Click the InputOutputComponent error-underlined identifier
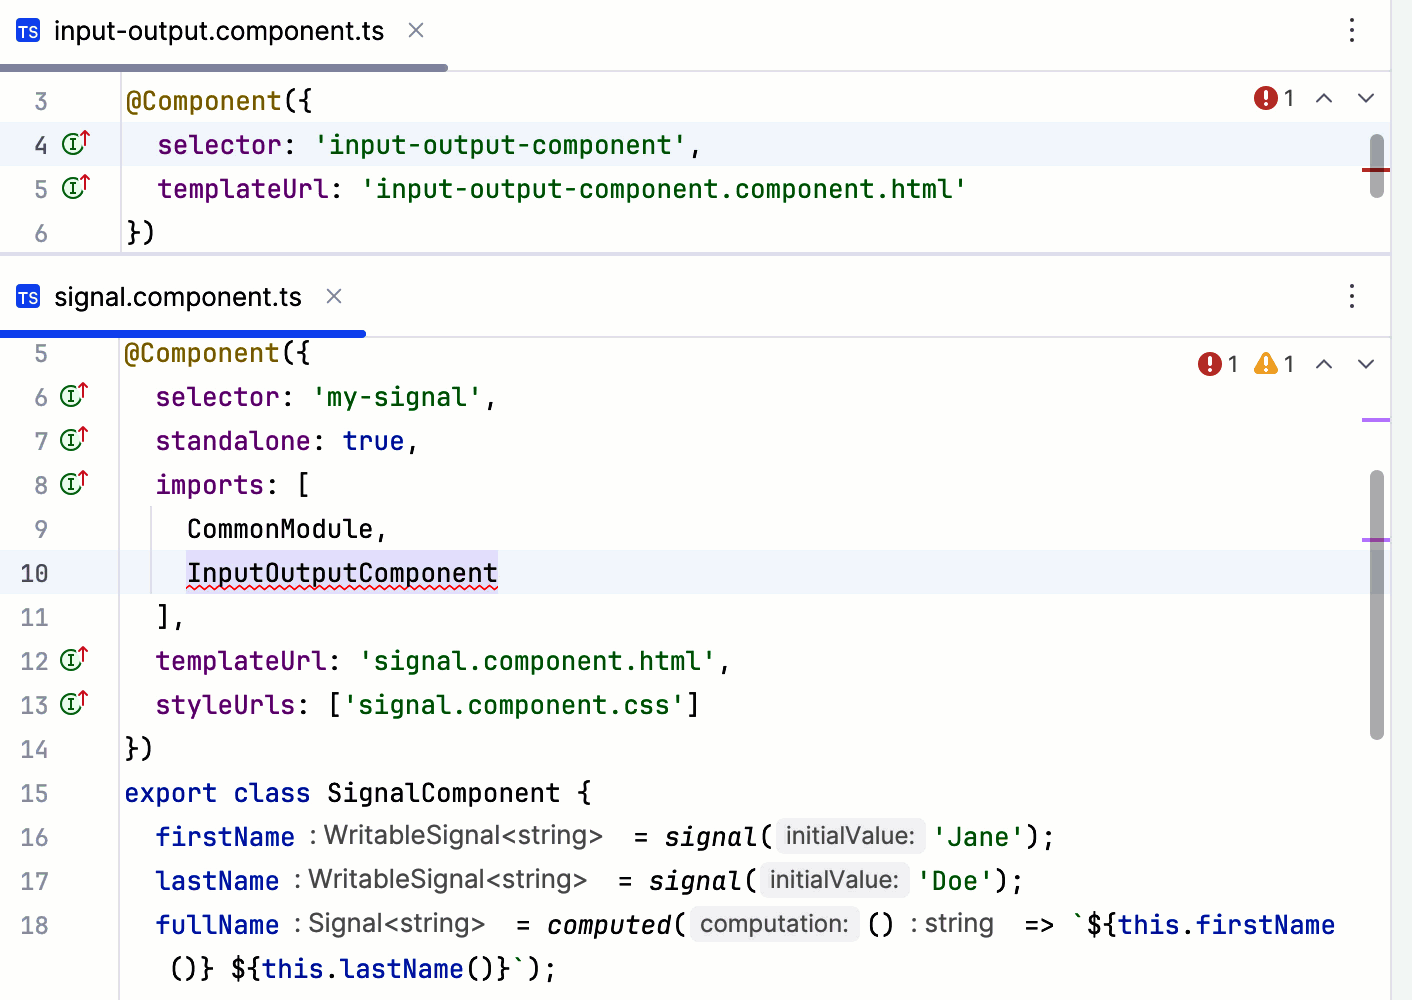1412x1000 pixels. coord(342,572)
